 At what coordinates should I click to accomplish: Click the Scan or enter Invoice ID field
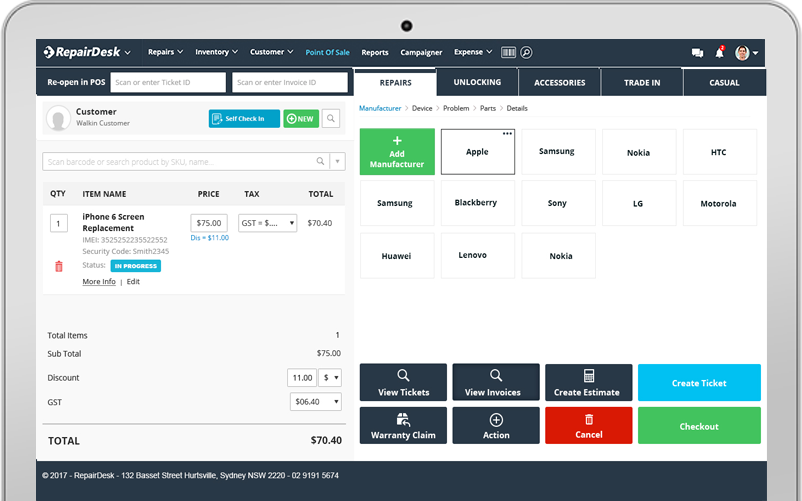(x=289, y=82)
